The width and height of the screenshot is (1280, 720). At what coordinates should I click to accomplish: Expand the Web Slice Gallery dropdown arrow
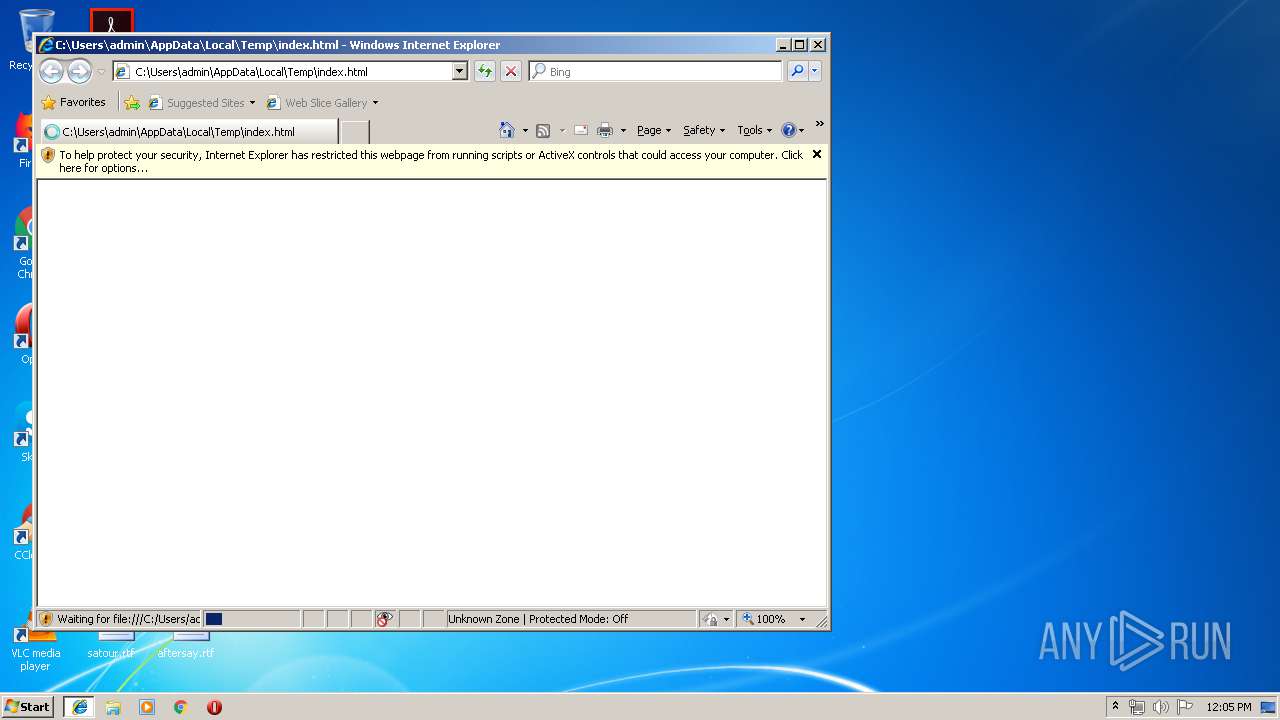point(376,103)
